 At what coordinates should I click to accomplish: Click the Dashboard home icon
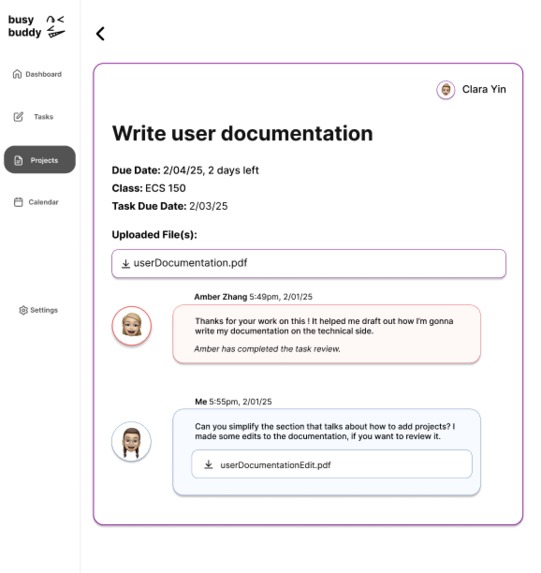17,74
